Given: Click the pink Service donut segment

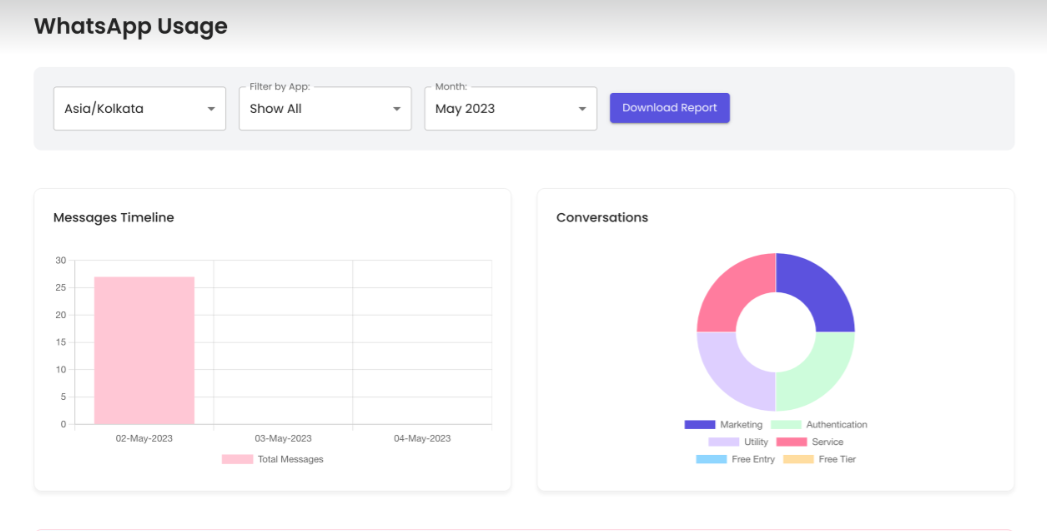Looking at the screenshot, I should pyautogui.click(x=732, y=289).
